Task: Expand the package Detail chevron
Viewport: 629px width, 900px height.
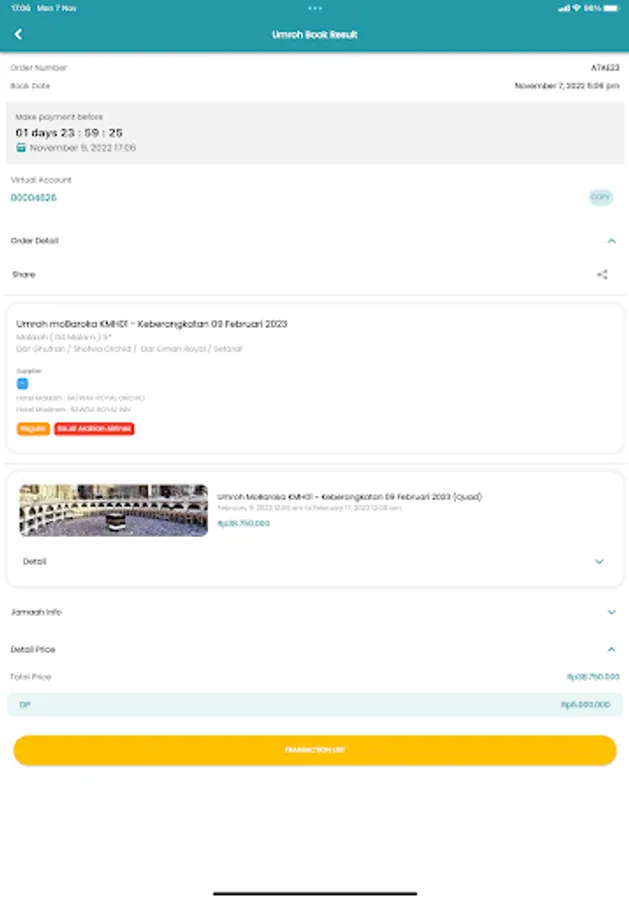Action: coord(599,561)
